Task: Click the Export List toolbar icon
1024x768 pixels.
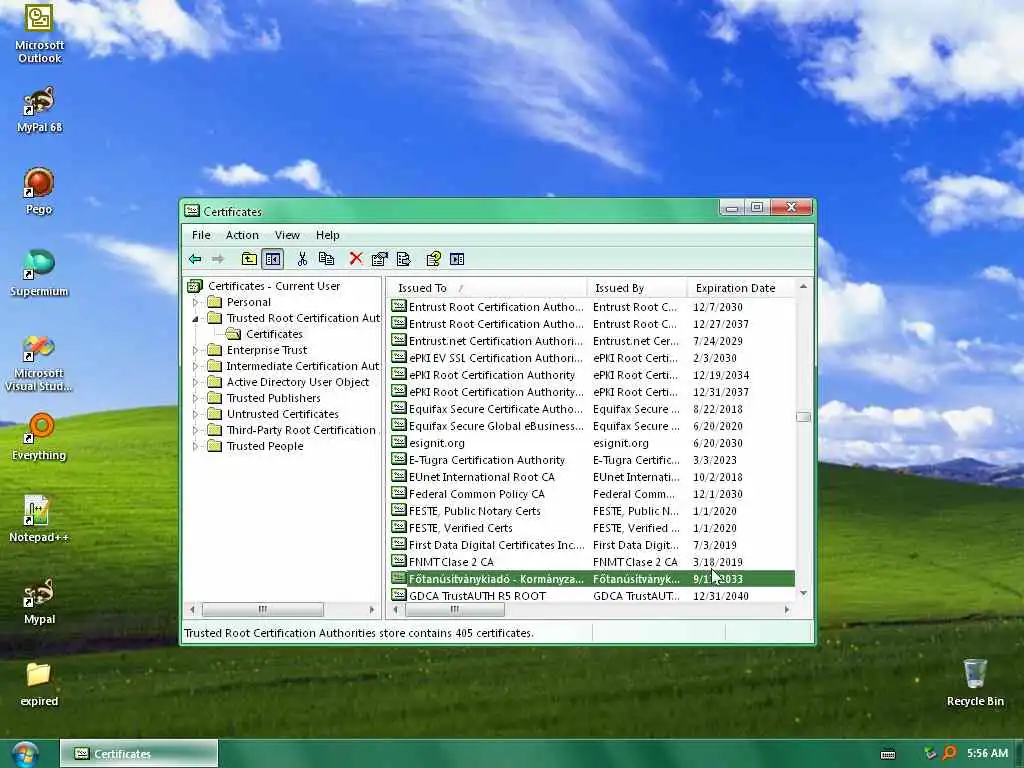Action: click(x=404, y=259)
